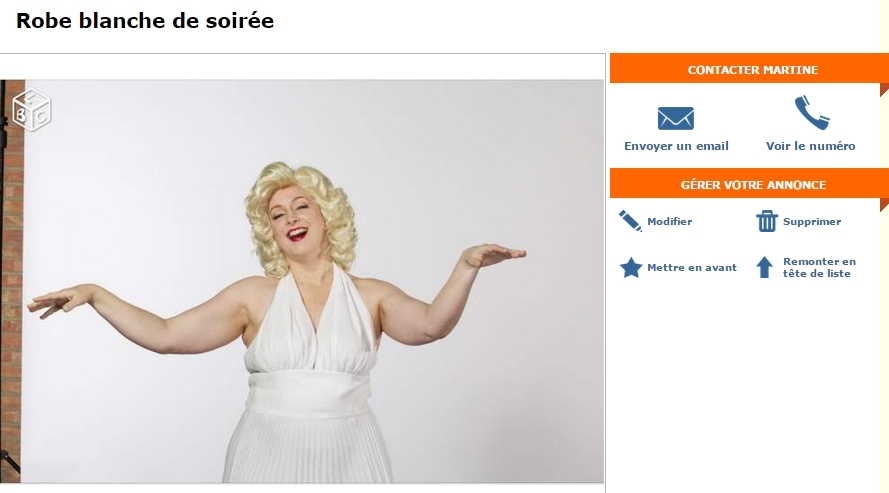Viewport: 889px width, 493px height.
Task: Click the Robe blanche de soirée title
Action: pyautogui.click(x=145, y=21)
